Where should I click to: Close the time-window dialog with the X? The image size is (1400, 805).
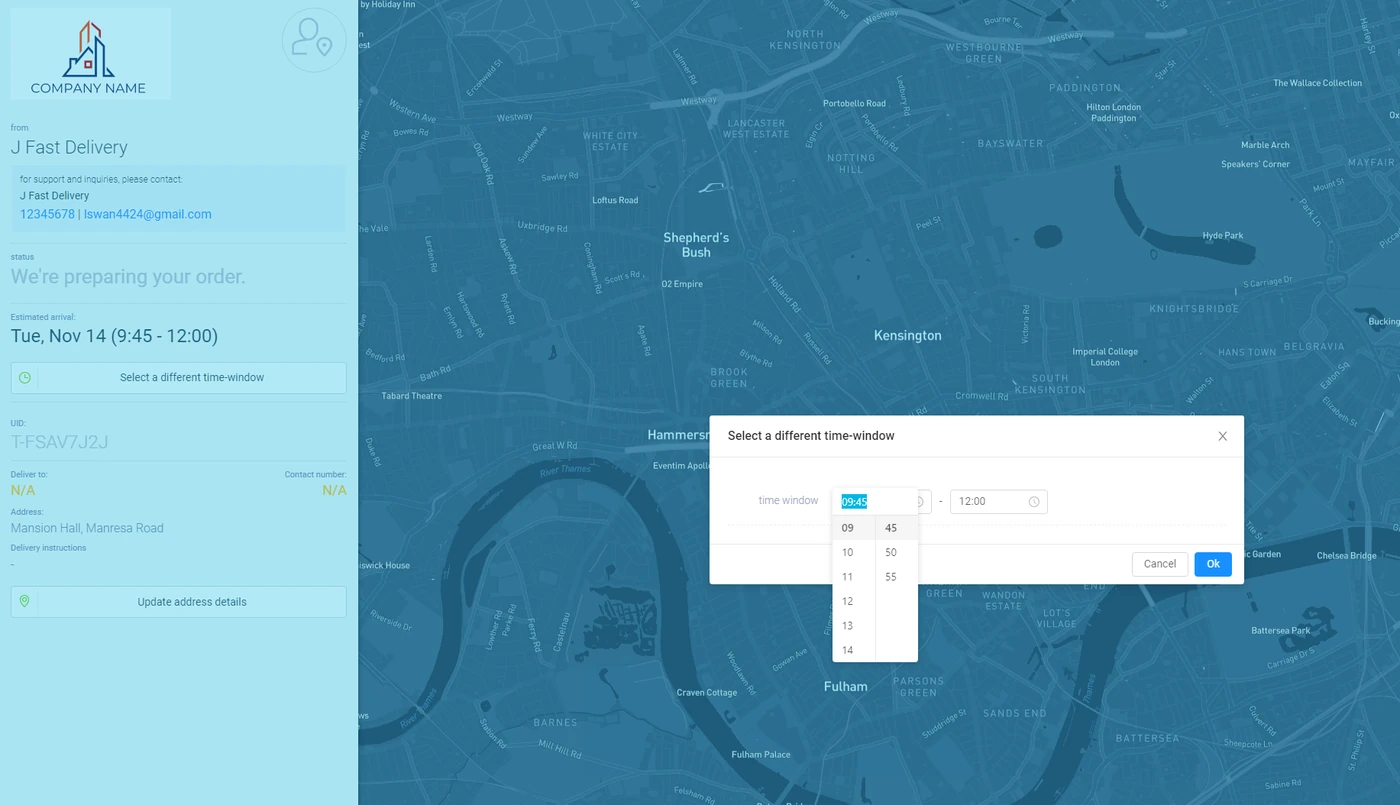[1222, 436]
